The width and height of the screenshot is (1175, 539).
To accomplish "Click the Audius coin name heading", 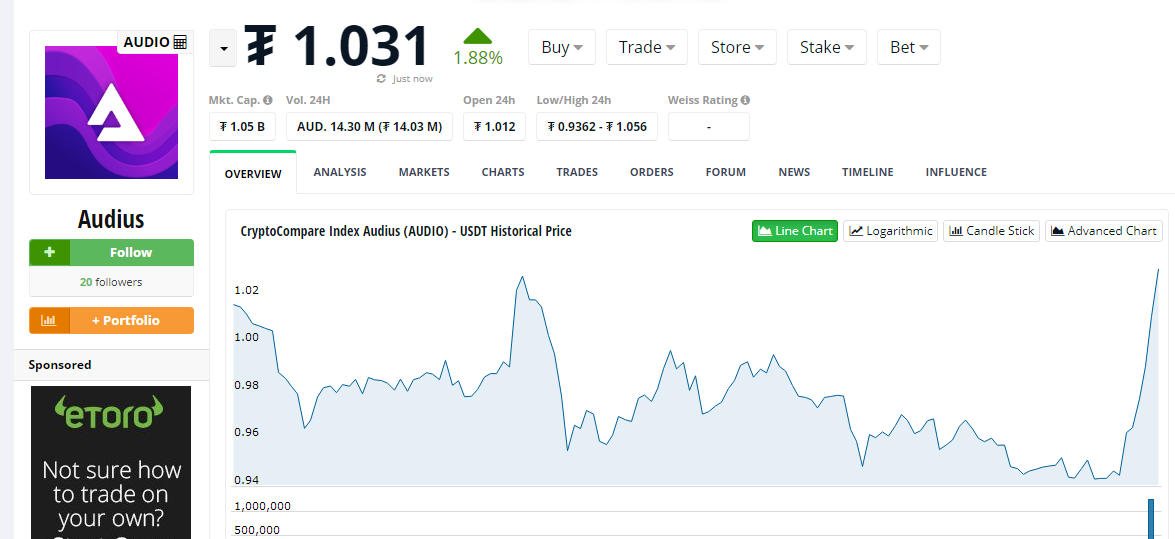I will tap(111, 219).
